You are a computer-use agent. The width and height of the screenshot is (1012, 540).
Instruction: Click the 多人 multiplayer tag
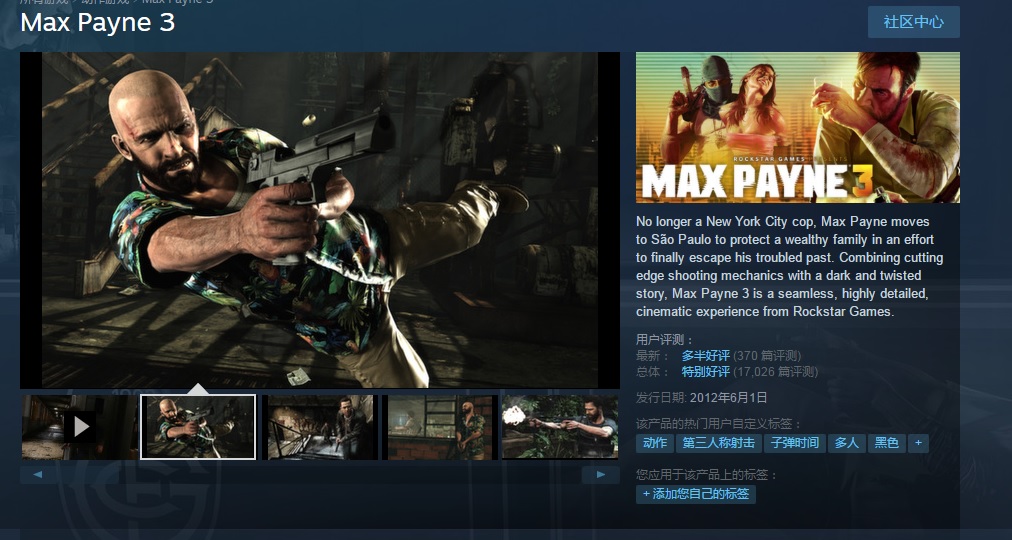coord(846,443)
